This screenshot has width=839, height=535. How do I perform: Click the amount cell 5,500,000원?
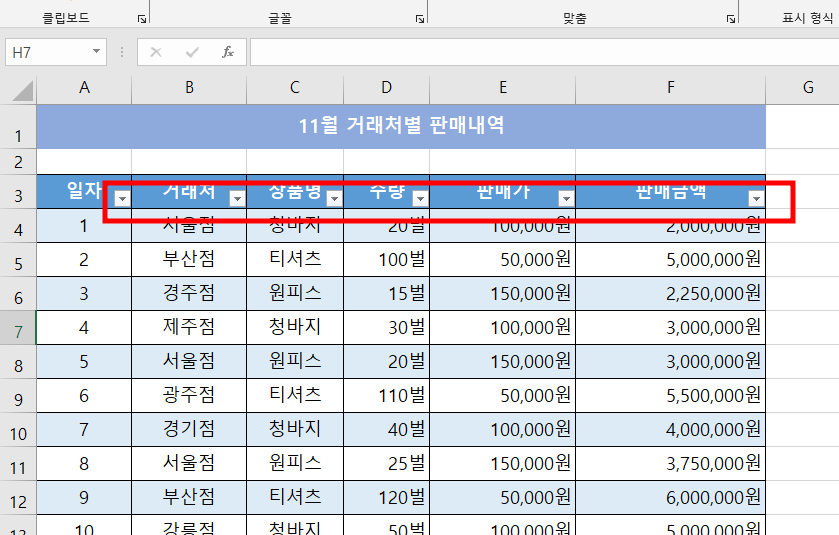(670, 395)
